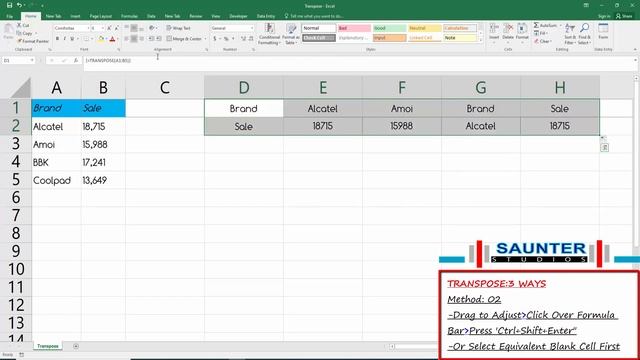The image size is (640, 360).
Task: Open the General number format dropdown
Action: point(252,28)
